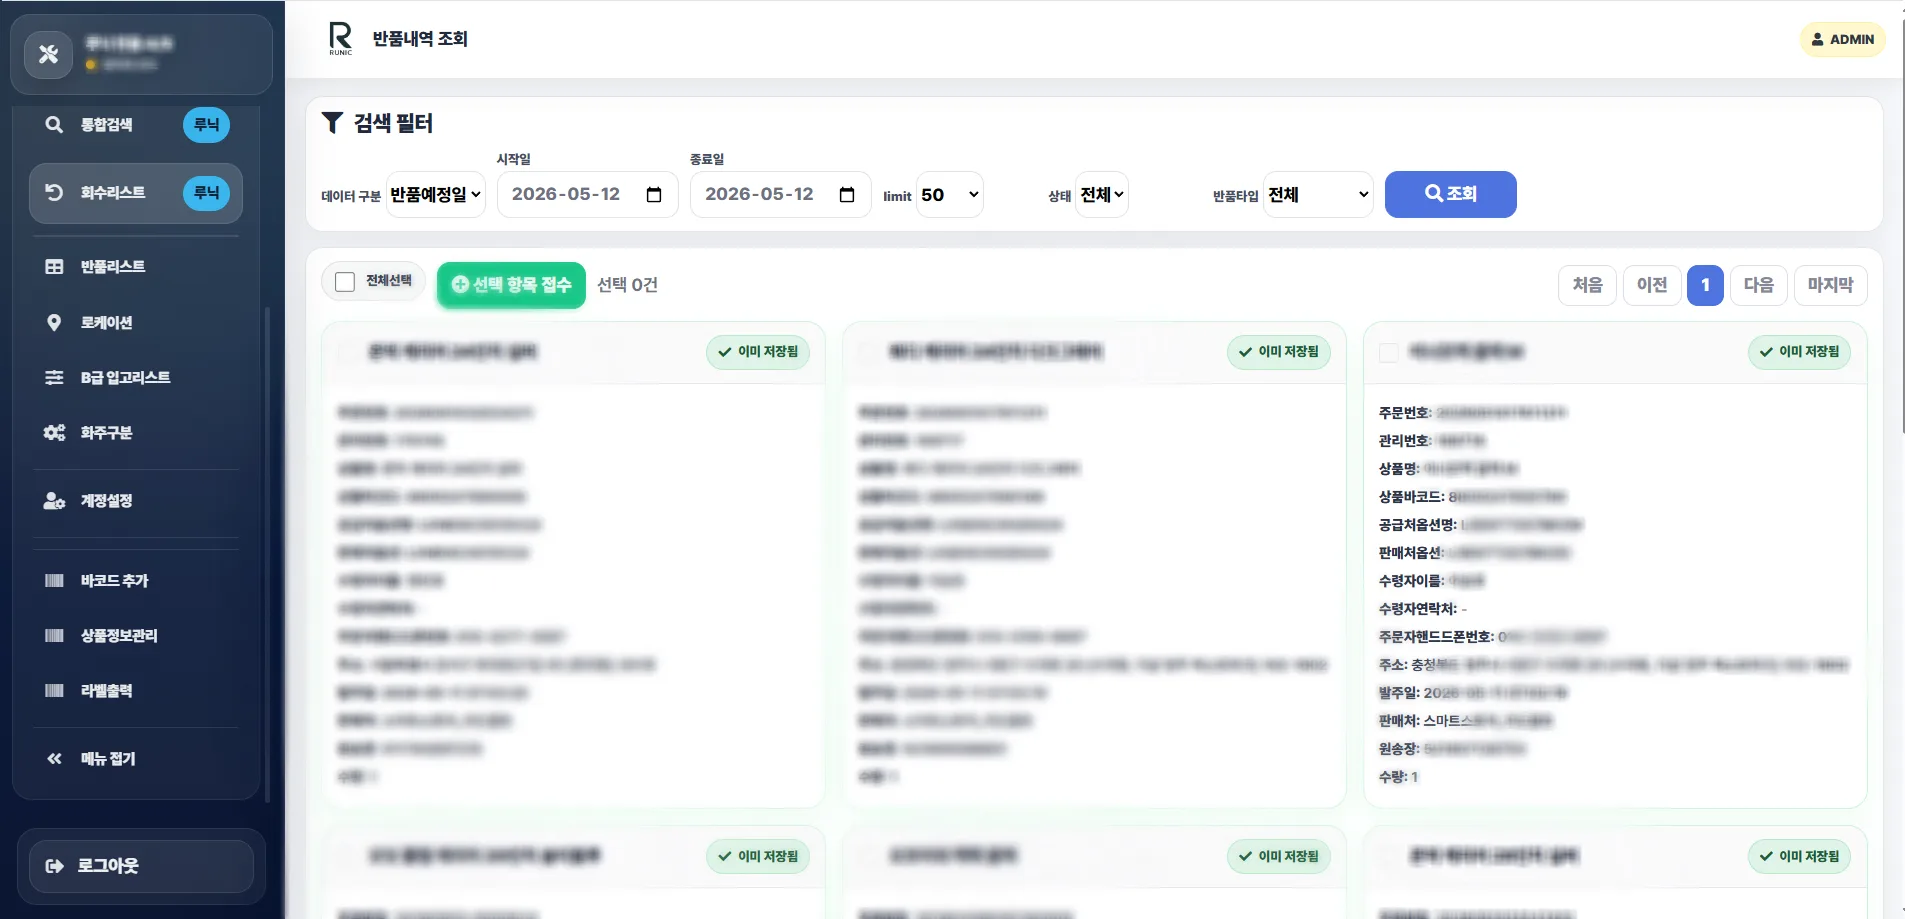This screenshot has width=1905, height=919.
Task: Click the 로그아웃 exit icon
Action: click(x=54, y=866)
